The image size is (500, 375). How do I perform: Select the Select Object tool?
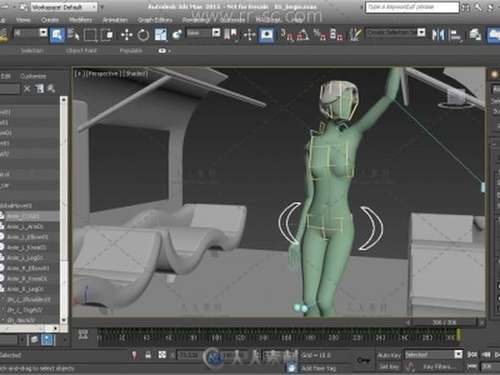(57, 35)
